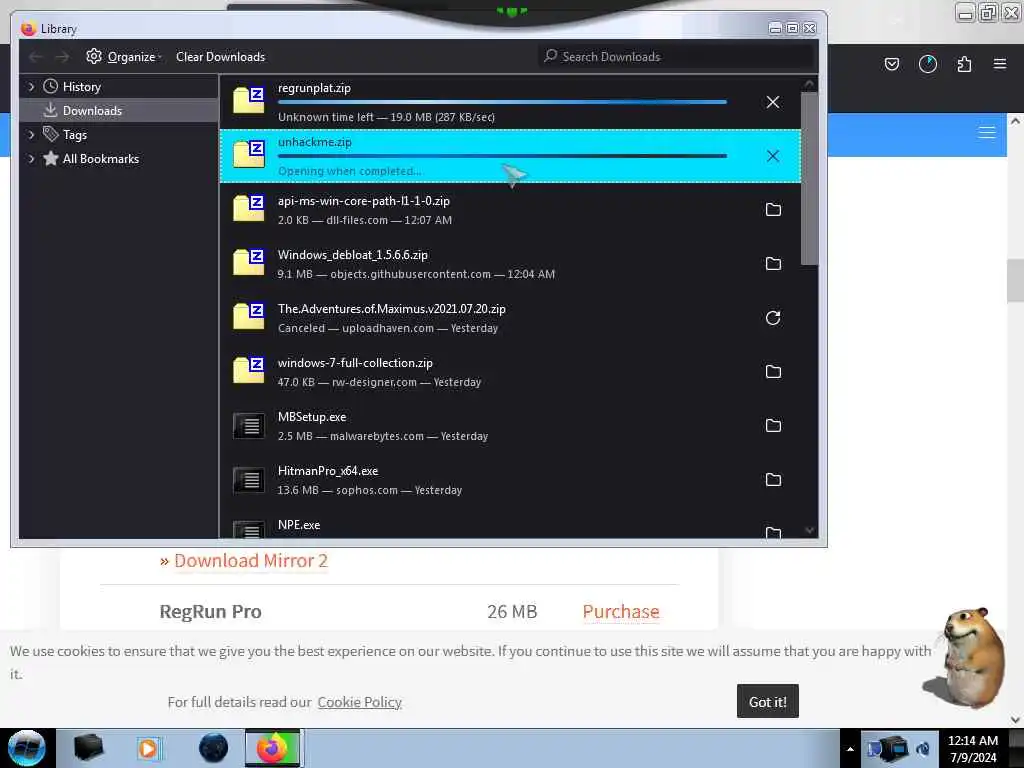Cancel the regrunplat.zip download
Screen dimensions: 1024x768
773,102
